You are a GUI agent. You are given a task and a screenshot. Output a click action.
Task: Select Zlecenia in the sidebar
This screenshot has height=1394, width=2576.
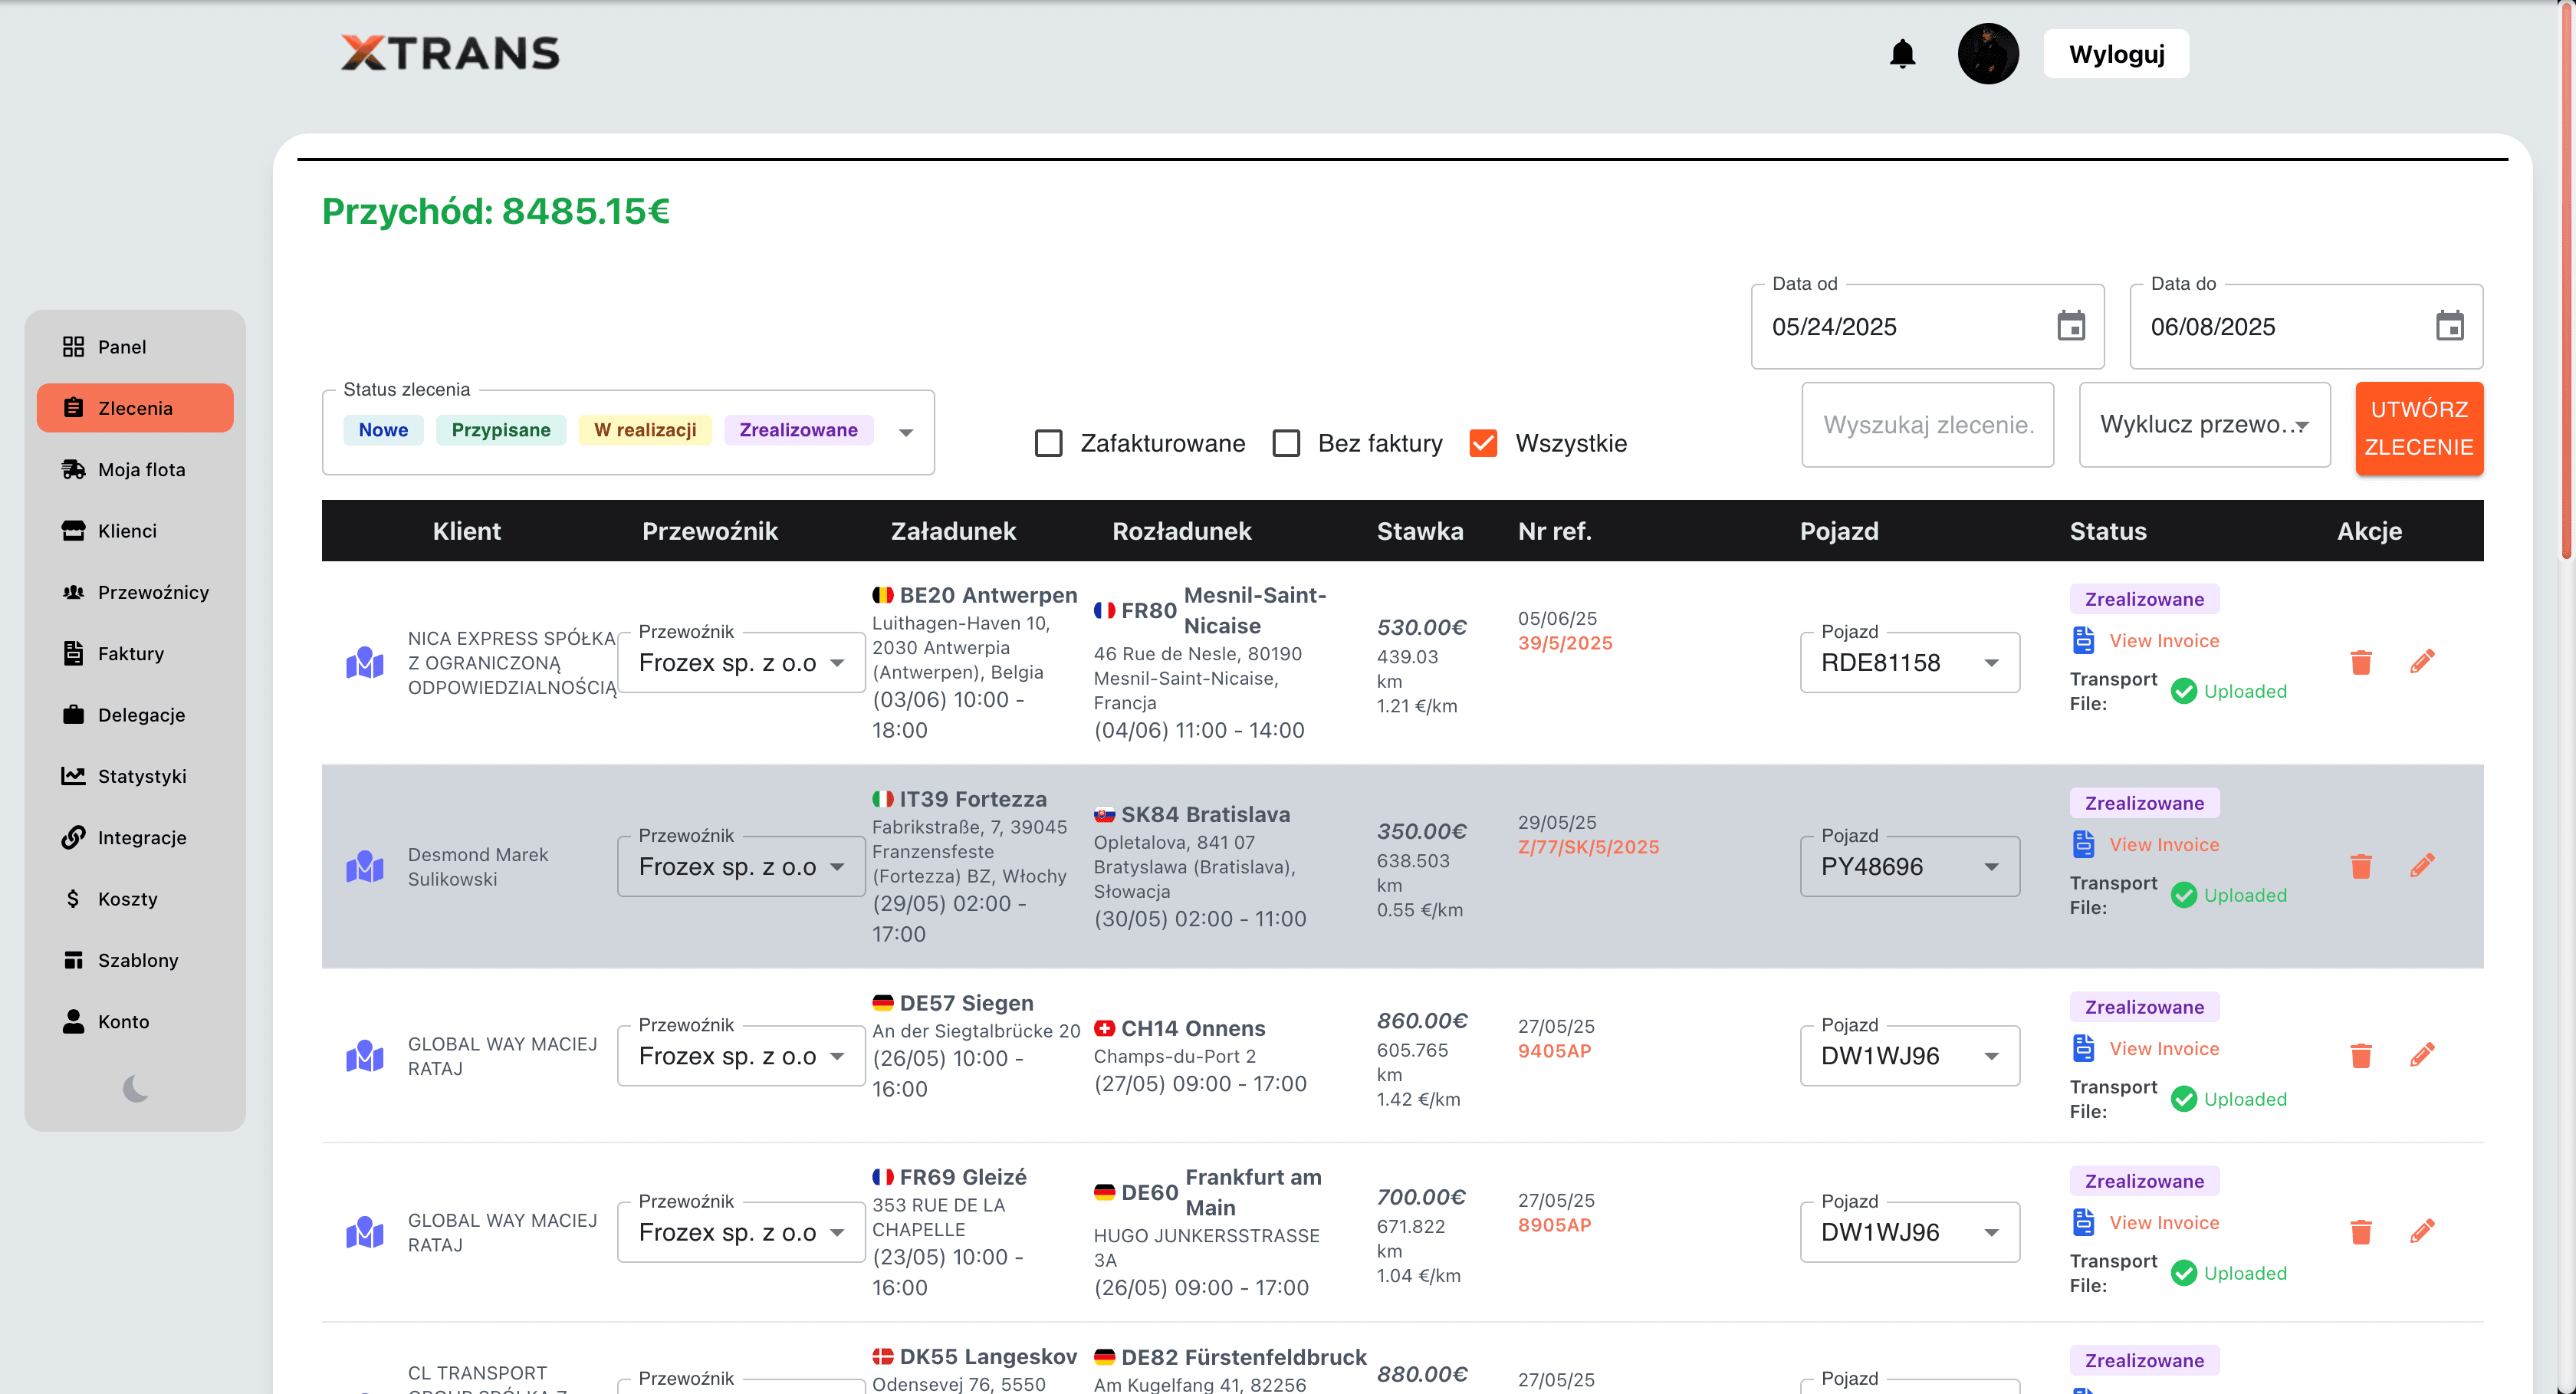click(x=135, y=408)
